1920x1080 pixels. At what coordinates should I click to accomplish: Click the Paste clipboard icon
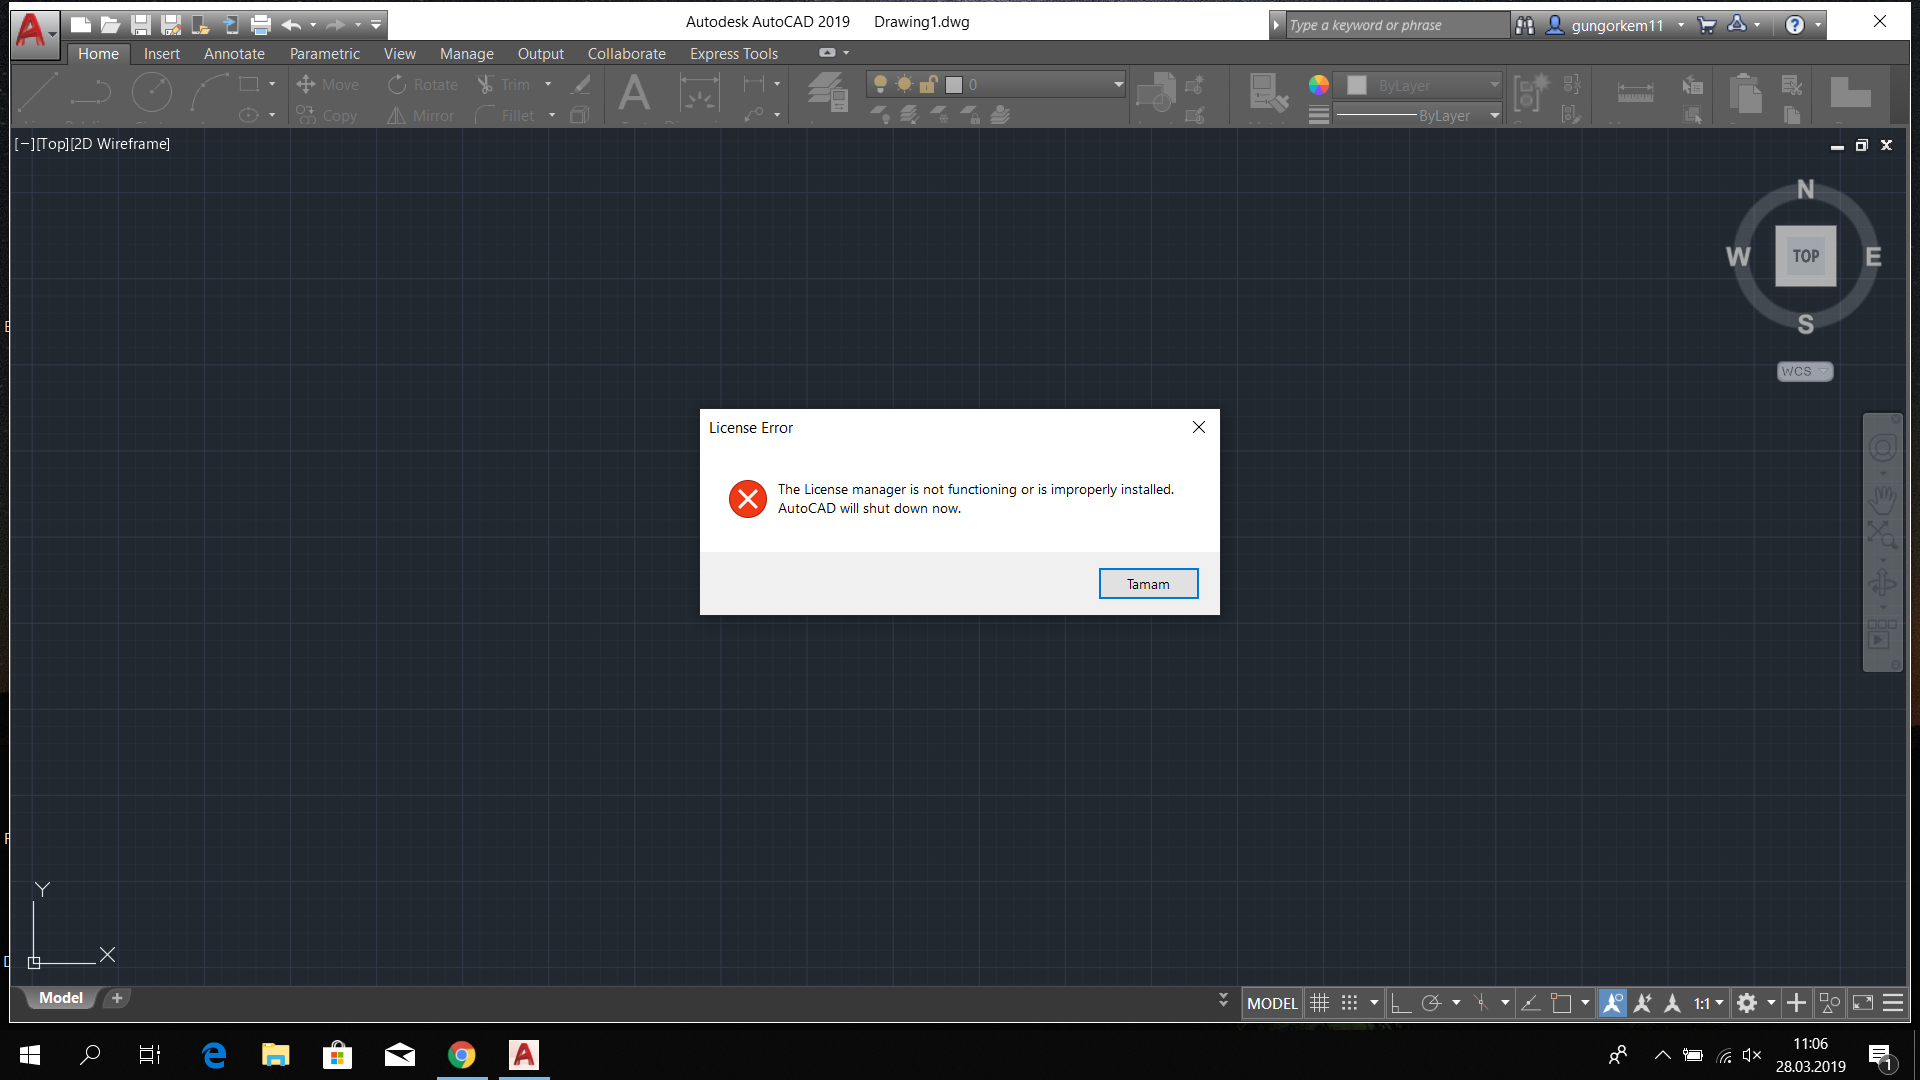(1745, 93)
